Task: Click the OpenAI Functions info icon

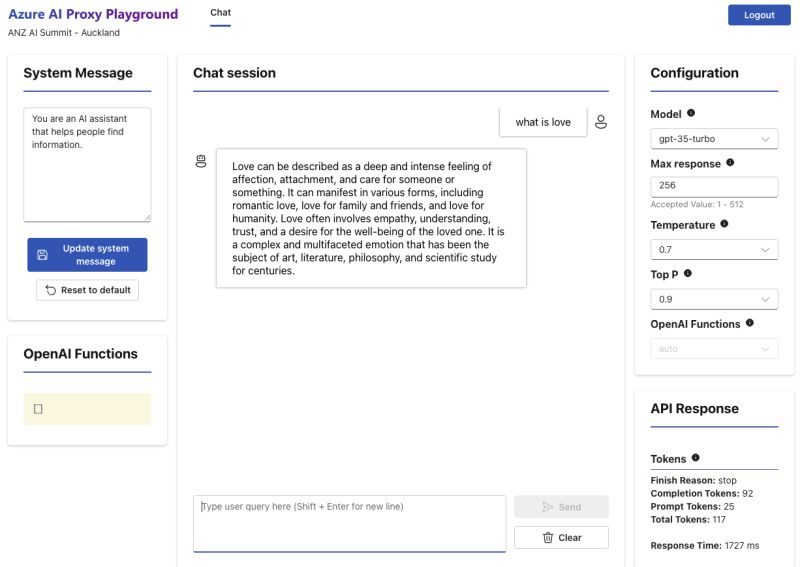Action: (749, 324)
